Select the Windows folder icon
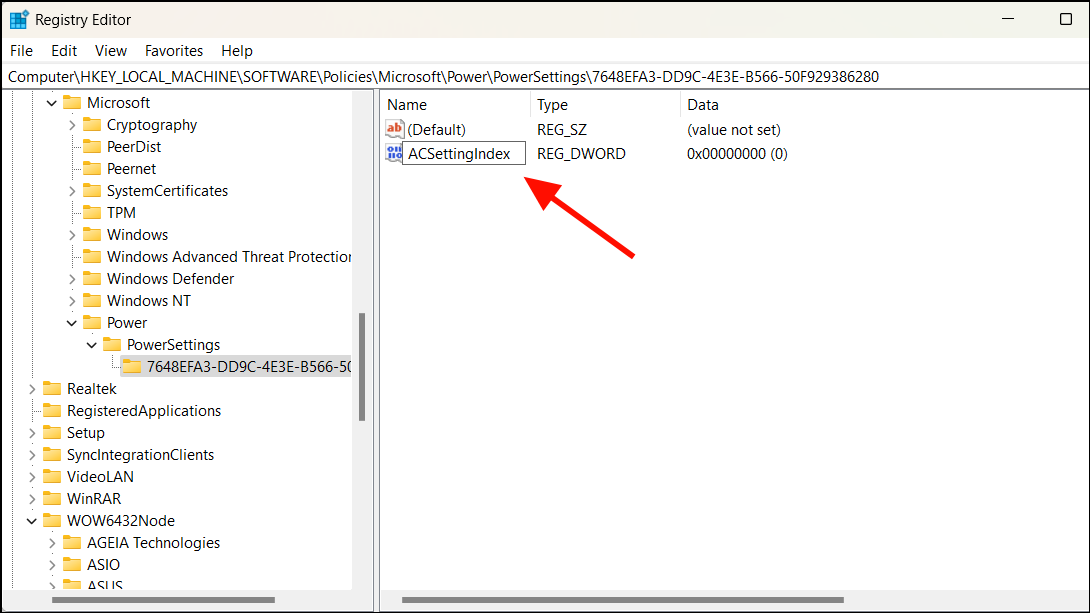1090x613 pixels. coord(92,235)
